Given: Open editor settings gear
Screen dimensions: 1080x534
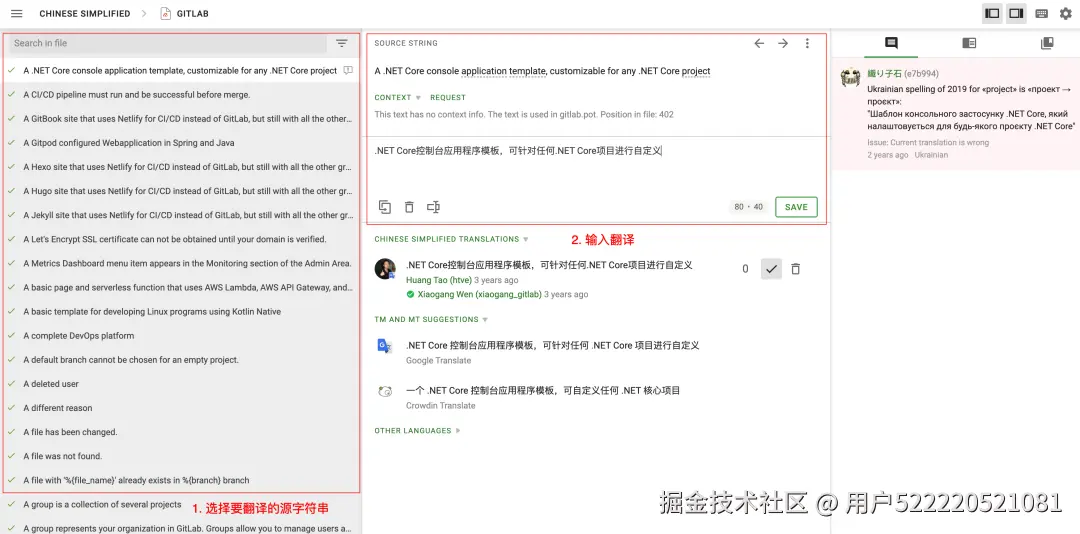Looking at the screenshot, I should point(1066,14).
